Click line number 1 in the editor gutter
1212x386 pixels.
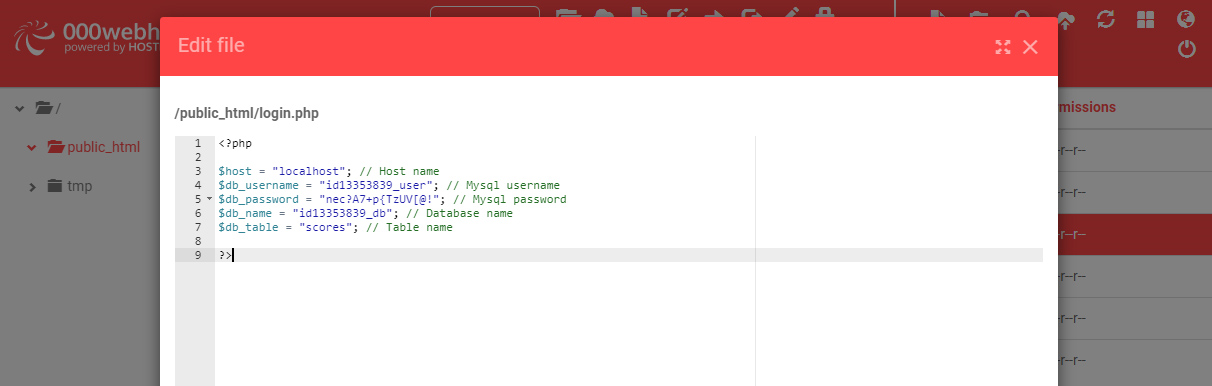click(x=198, y=143)
